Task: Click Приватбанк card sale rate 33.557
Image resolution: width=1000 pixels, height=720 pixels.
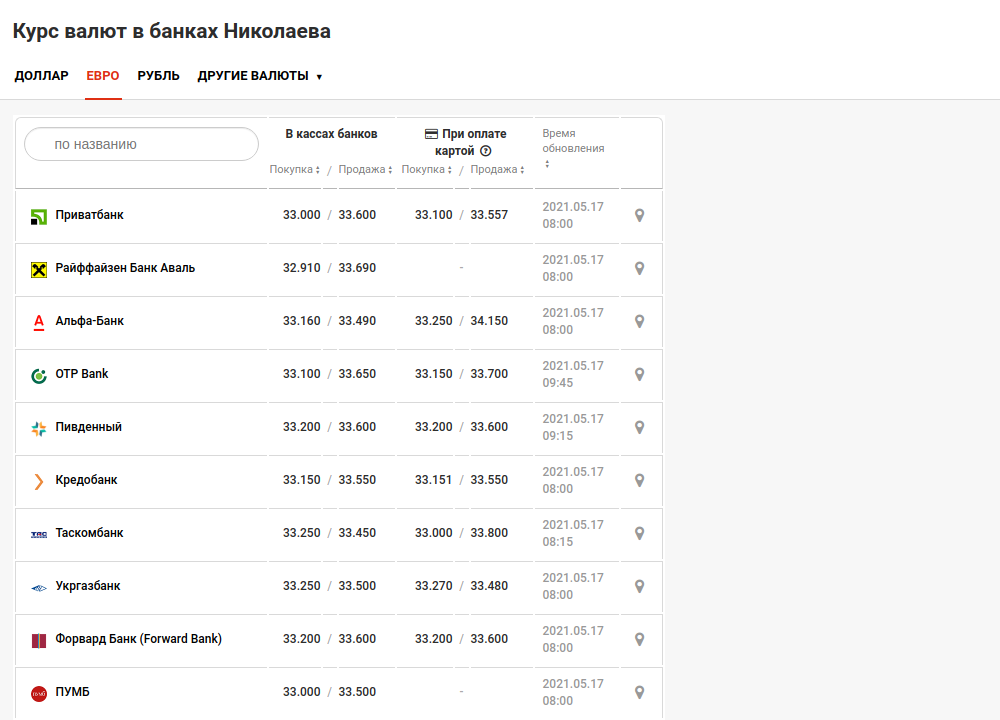Action: [x=489, y=215]
